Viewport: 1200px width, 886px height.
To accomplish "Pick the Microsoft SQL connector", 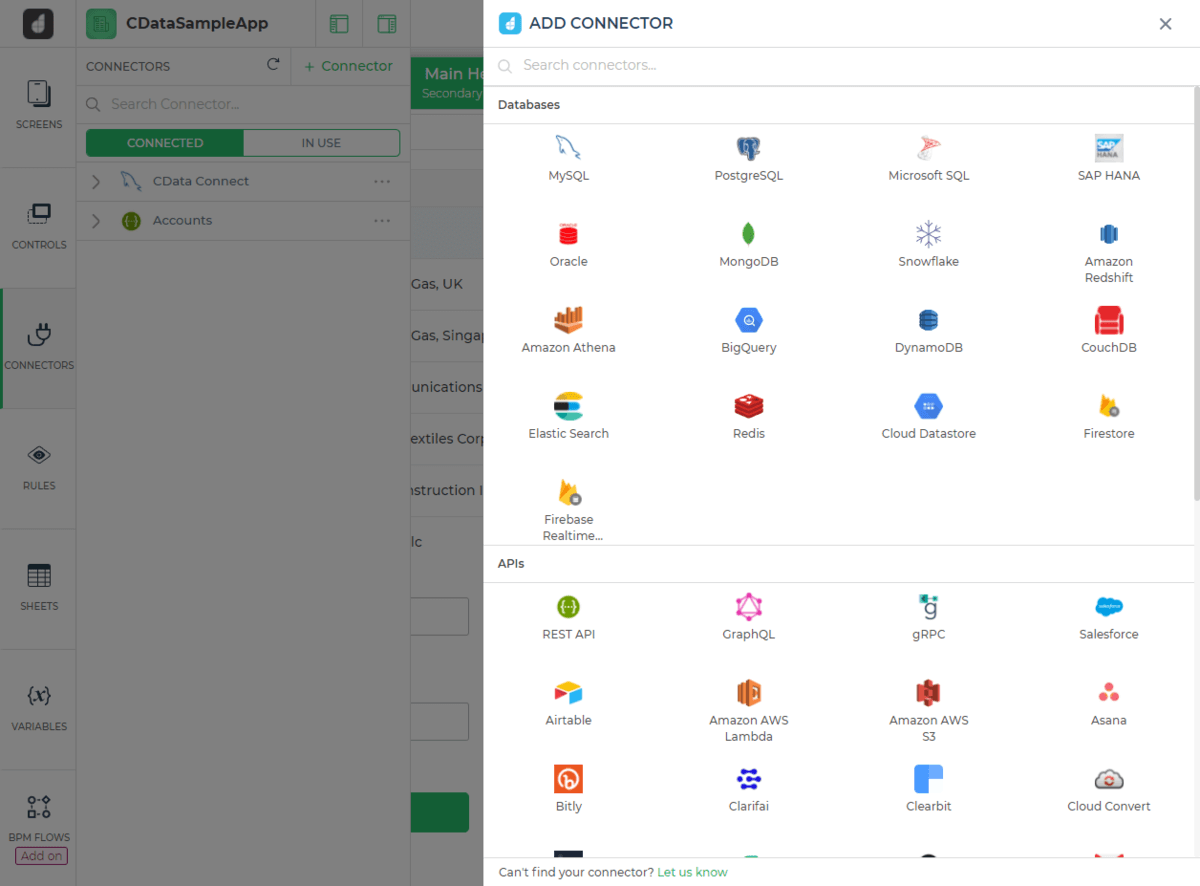I will tap(928, 159).
